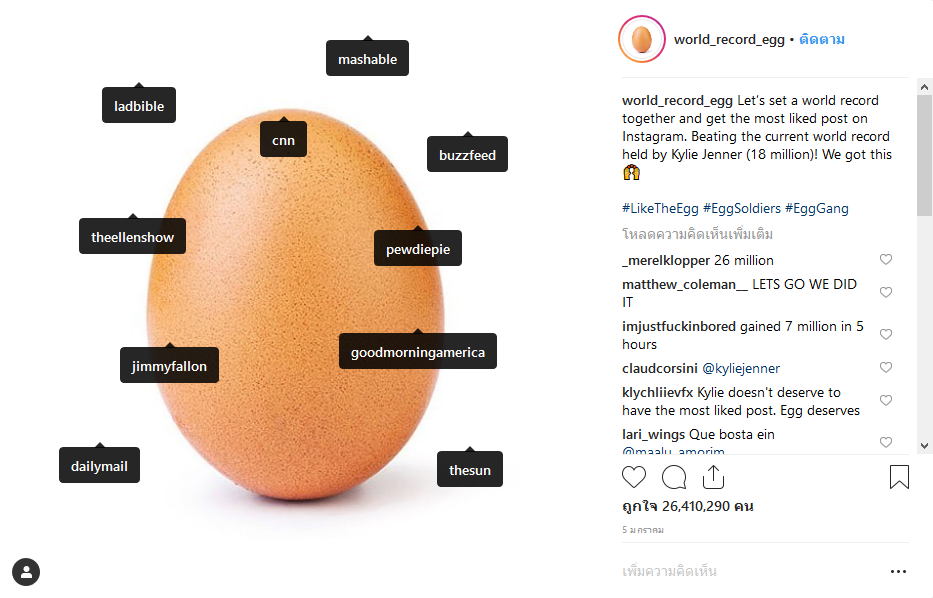Open the comment bubble icon
Image resolution: width=933 pixels, height=598 pixels.
click(674, 477)
